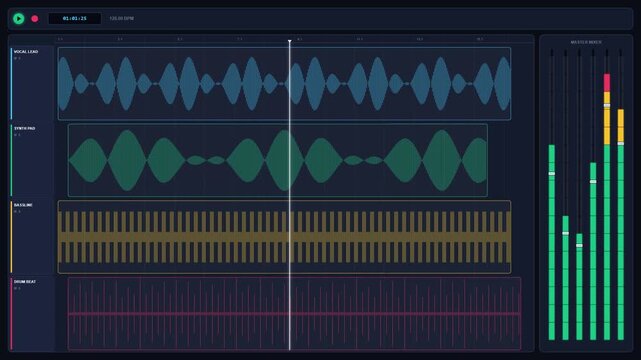Select the Bassline track header
The height and width of the screenshot is (360, 641).
pos(32,237)
